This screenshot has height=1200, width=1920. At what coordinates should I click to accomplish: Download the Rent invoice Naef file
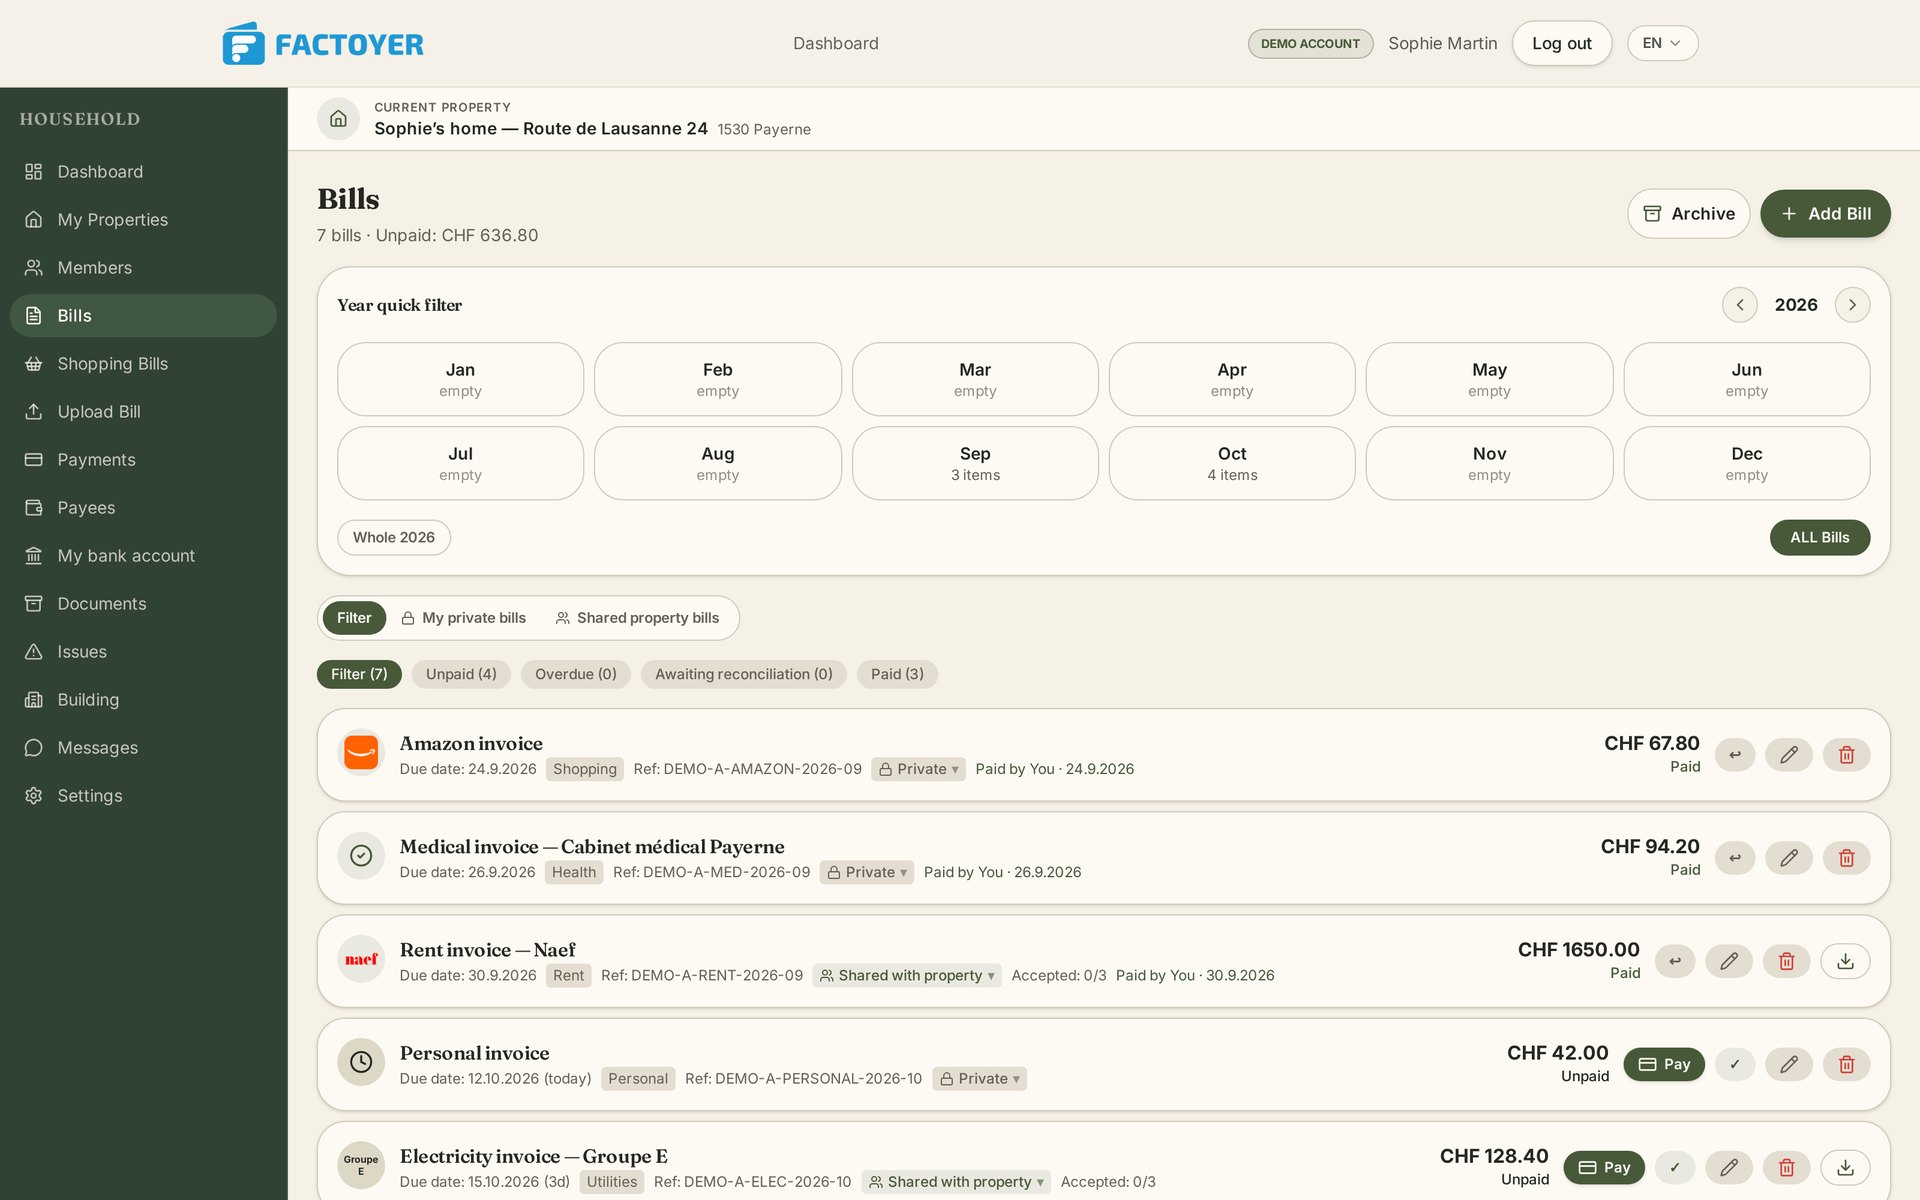tap(1845, 961)
